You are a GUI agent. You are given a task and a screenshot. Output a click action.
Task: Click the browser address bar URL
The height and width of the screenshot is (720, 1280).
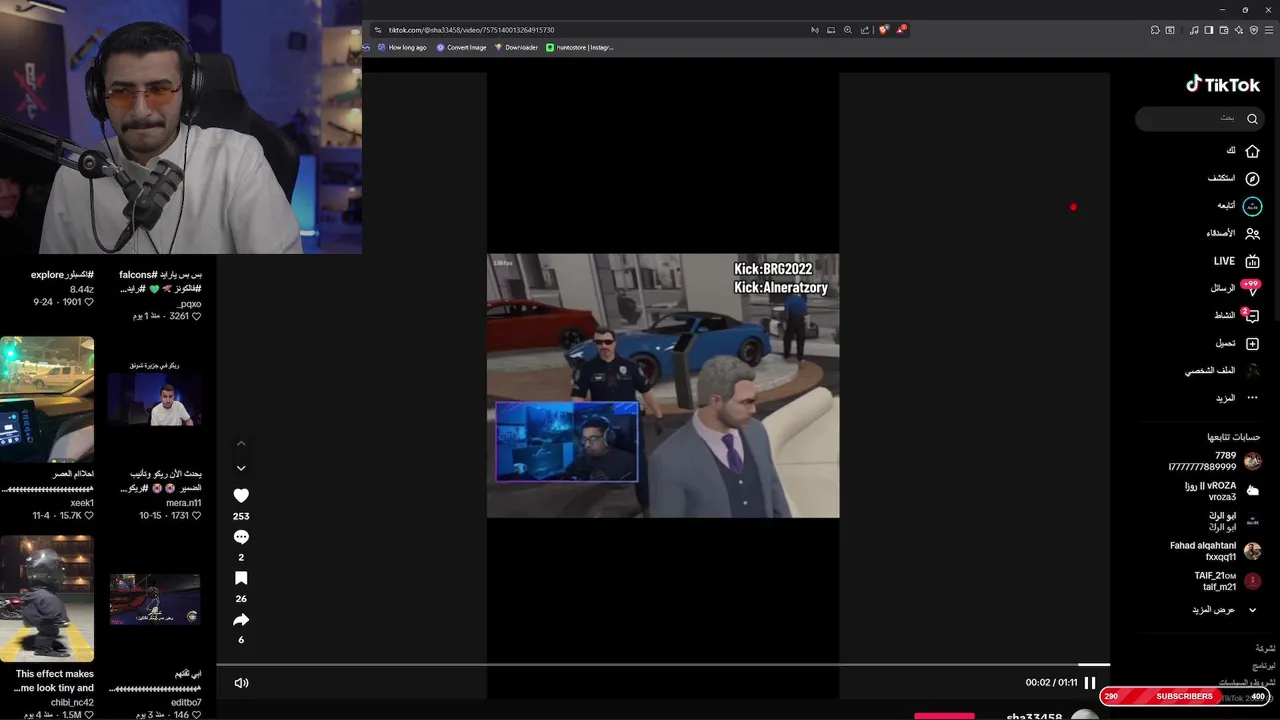pyautogui.click(x=471, y=30)
